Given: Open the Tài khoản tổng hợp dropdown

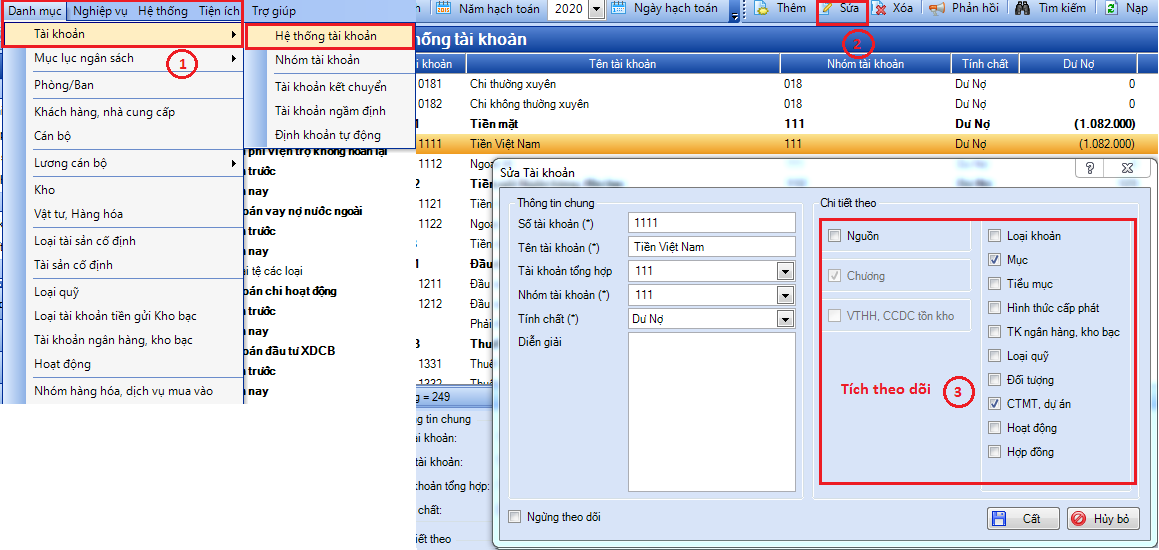Looking at the screenshot, I should pyautogui.click(x=785, y=272).
